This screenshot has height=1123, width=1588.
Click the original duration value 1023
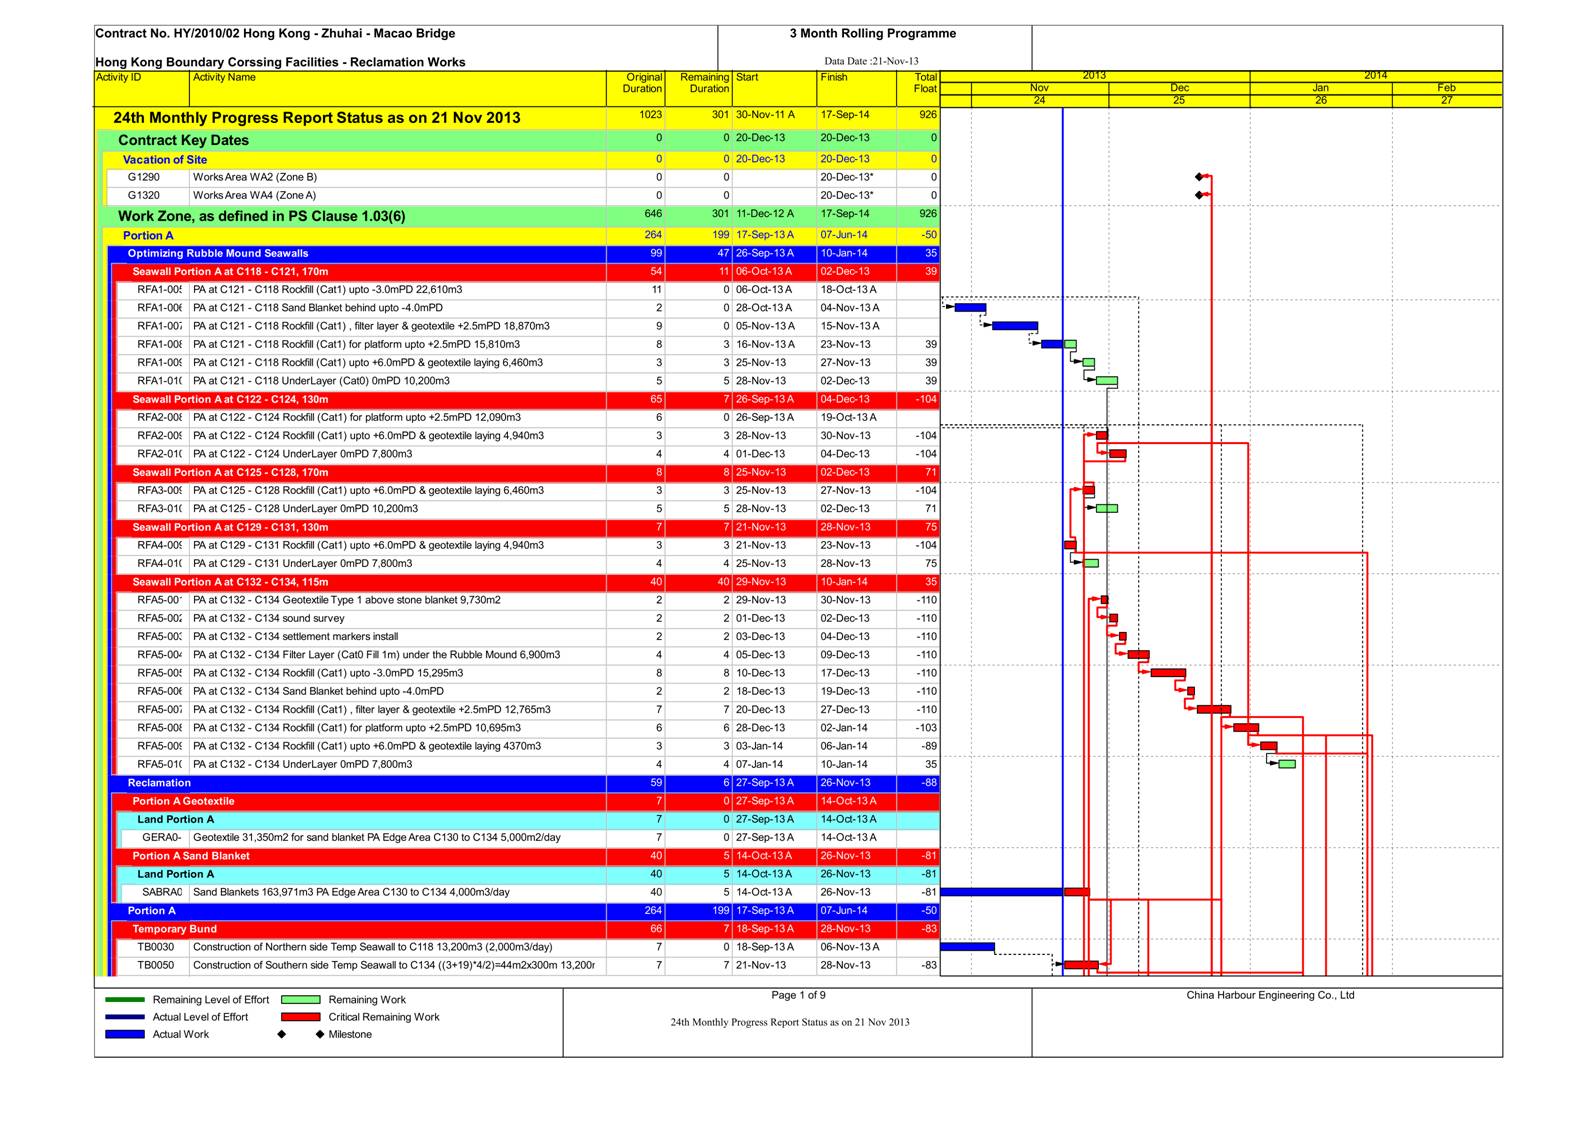click(650, 115)
